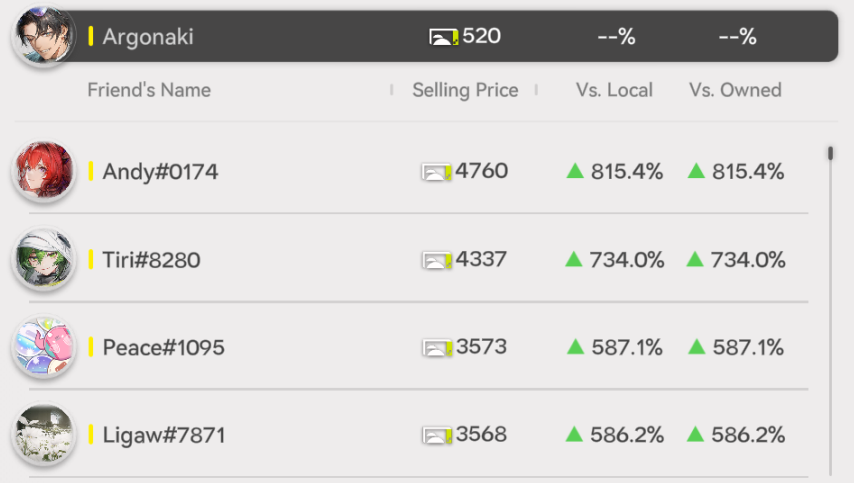The width and height of the screenshot is (854, 483).
Task: Sort list by Vs. Owned header
Action: (x=735, y=90)
